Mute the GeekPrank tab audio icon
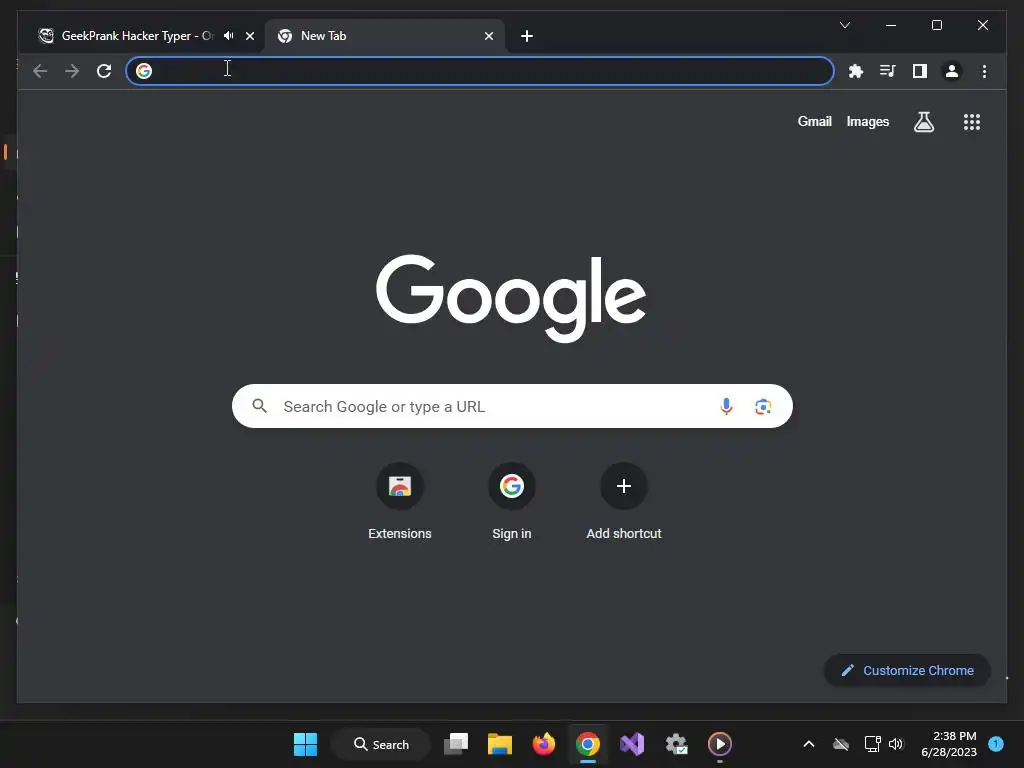Screen dimensions: 1024x768 point(229,36)
